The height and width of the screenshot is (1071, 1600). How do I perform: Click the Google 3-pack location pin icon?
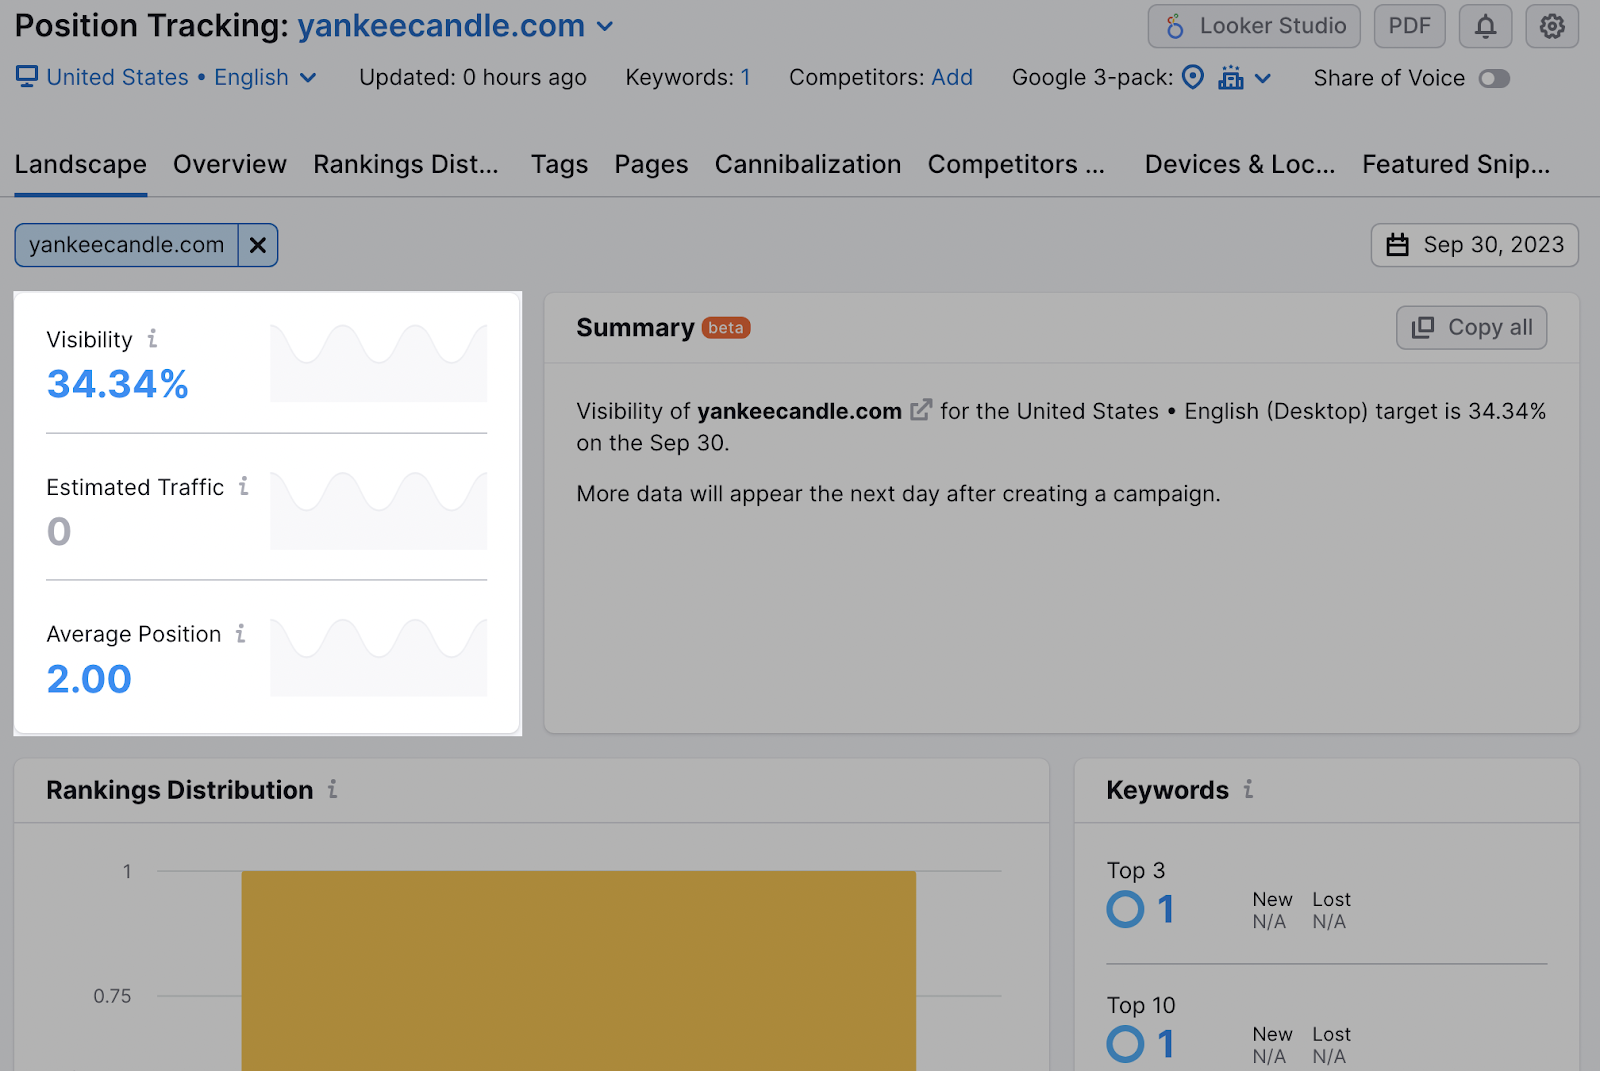click(1193, 77)
